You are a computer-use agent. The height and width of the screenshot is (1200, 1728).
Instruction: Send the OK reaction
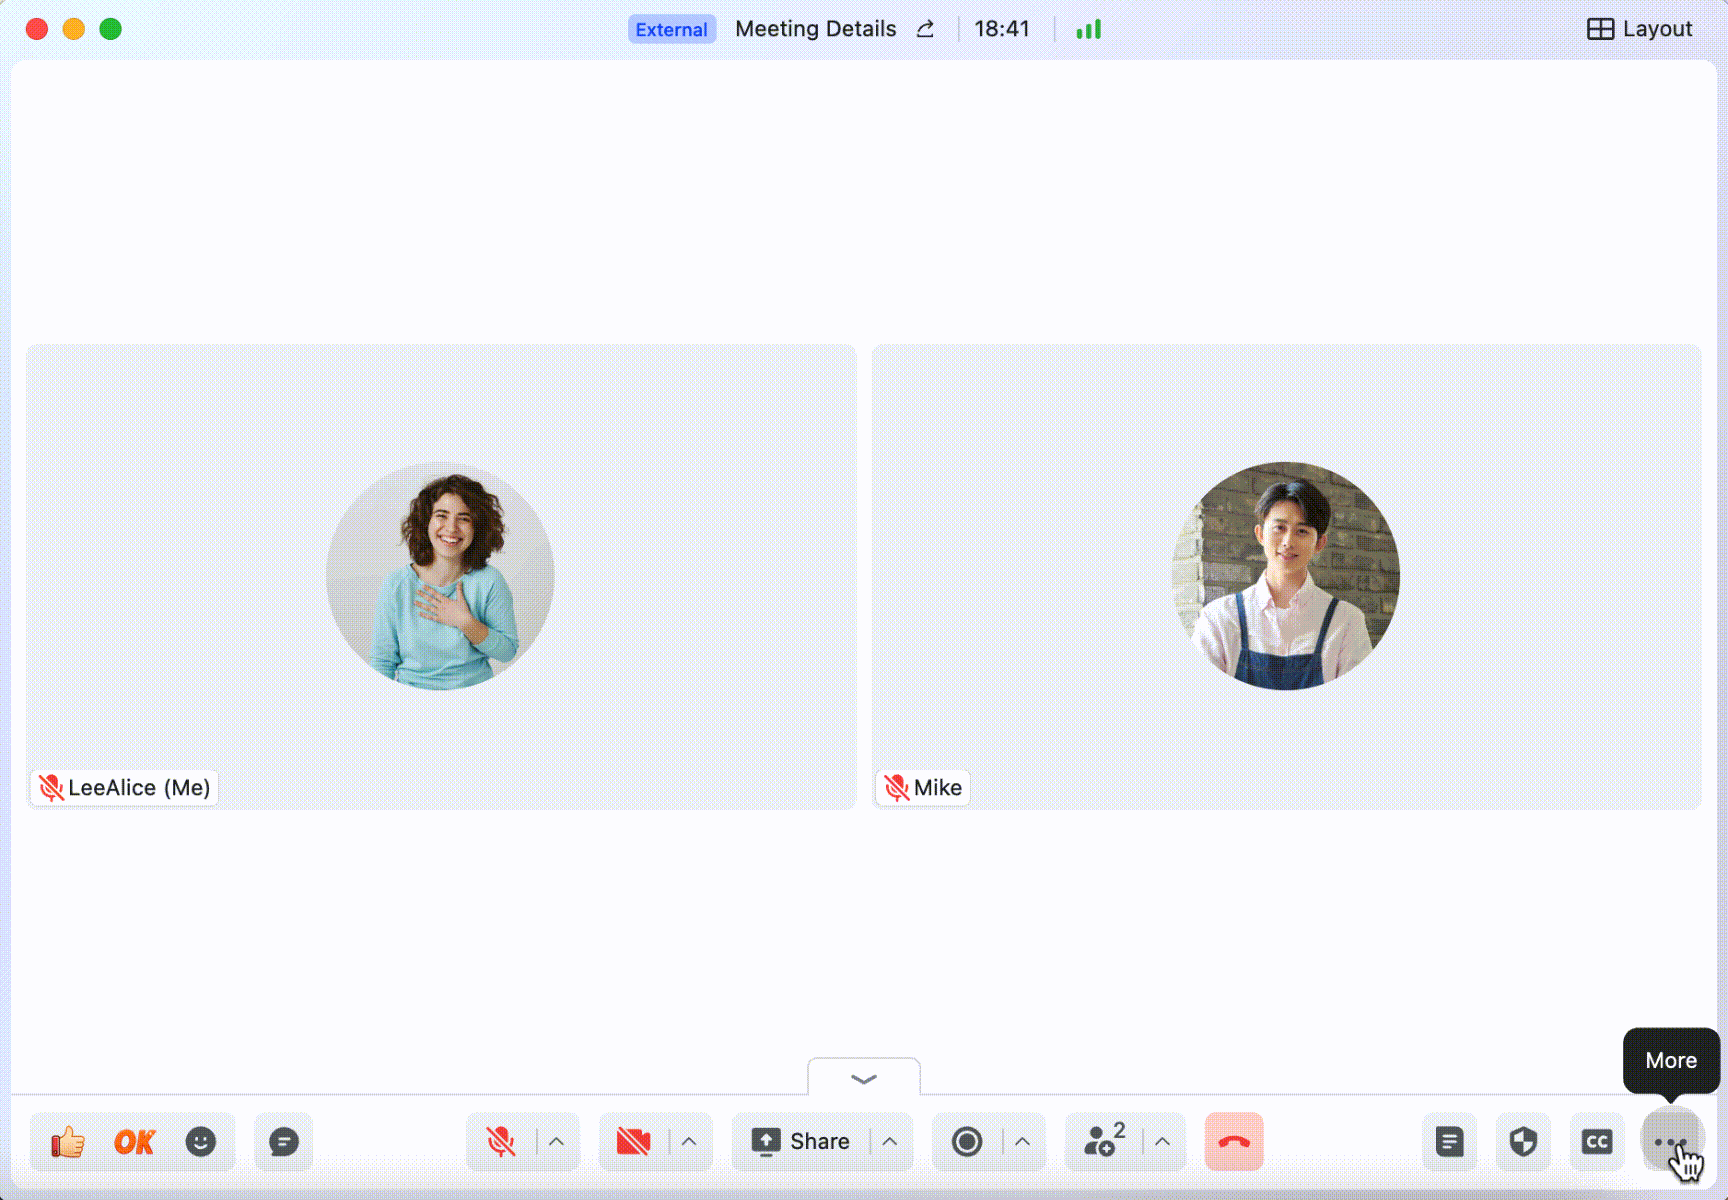[x=134, y=1142]
